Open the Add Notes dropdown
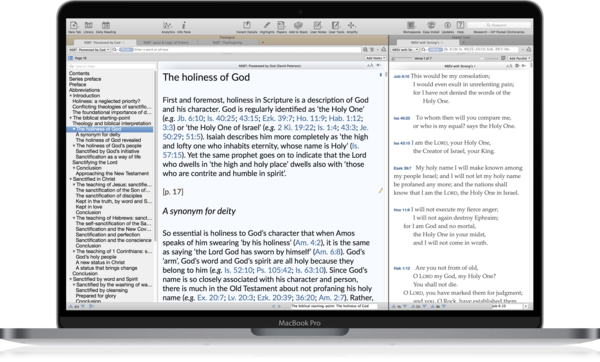The width and height of the screenshot is (600, 362). [x=375, y=58]
